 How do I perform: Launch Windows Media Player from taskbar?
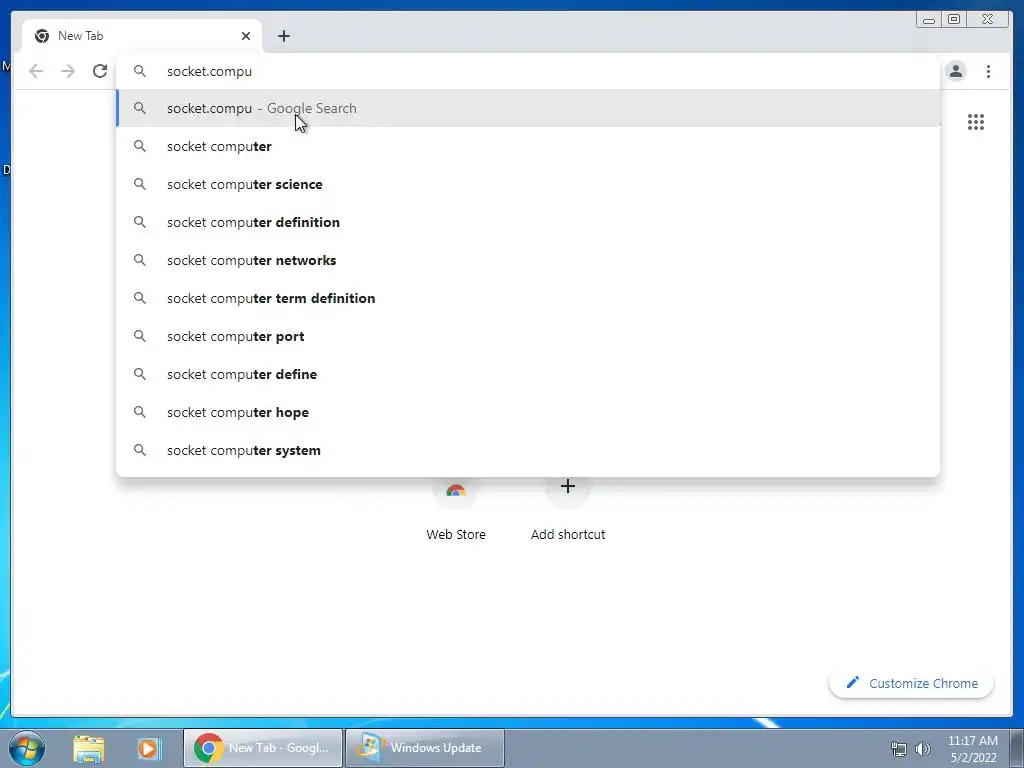(149, 748)
